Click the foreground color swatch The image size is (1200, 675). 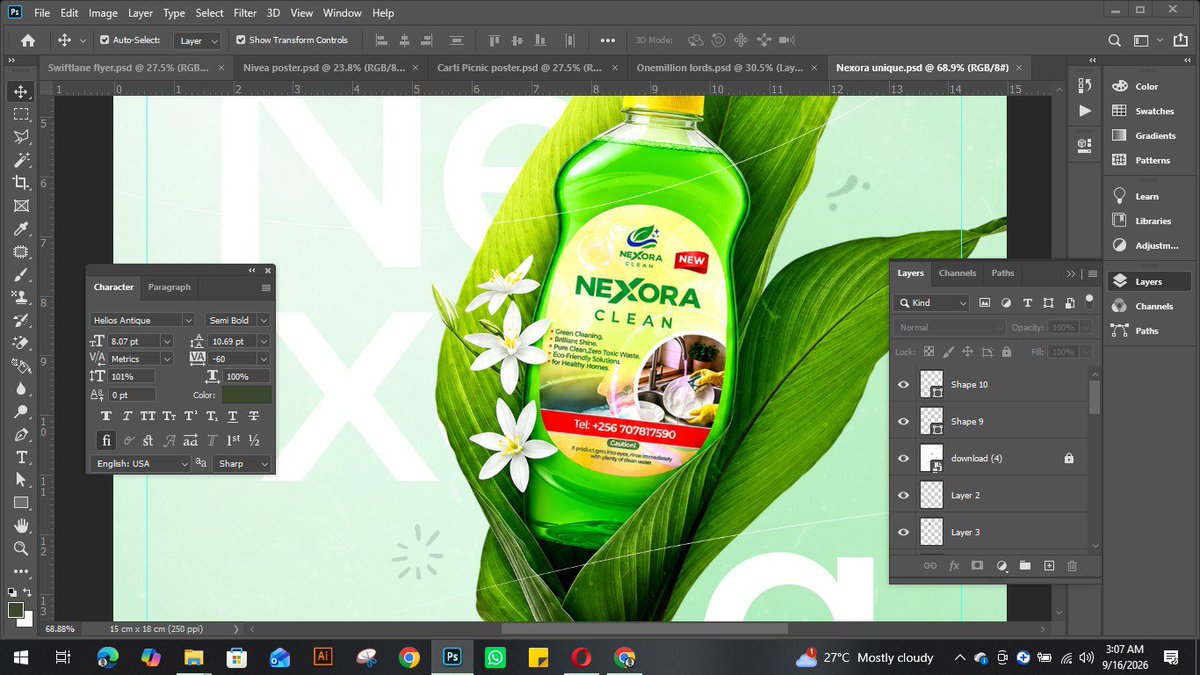[16, 610]
